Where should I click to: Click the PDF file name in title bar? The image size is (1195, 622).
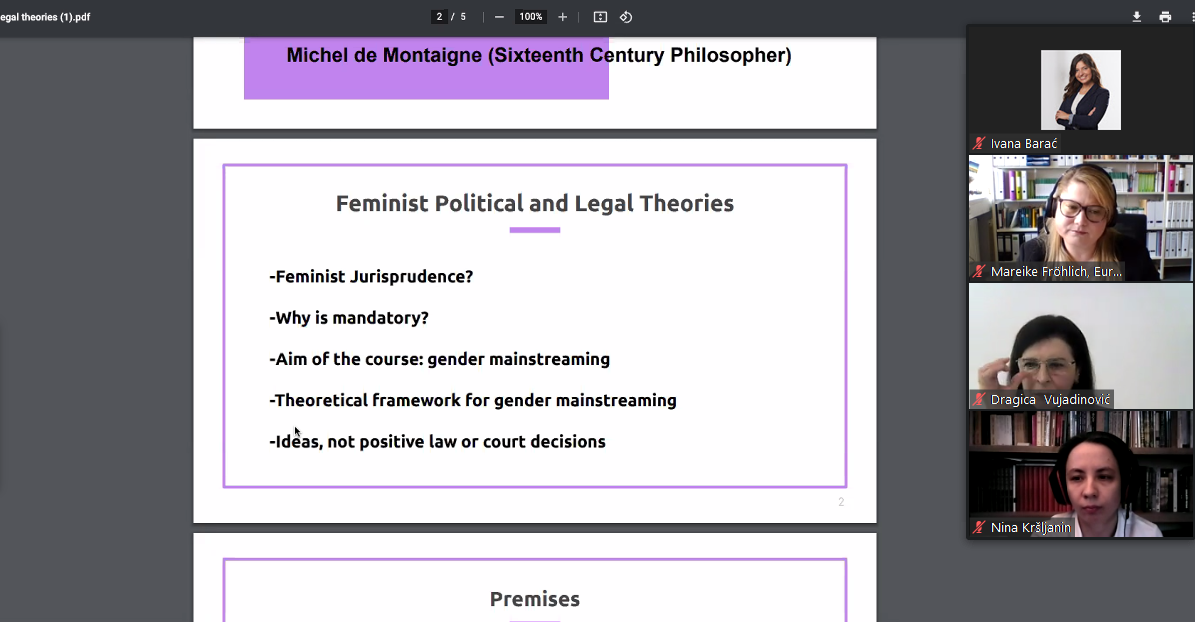point(45,17)
